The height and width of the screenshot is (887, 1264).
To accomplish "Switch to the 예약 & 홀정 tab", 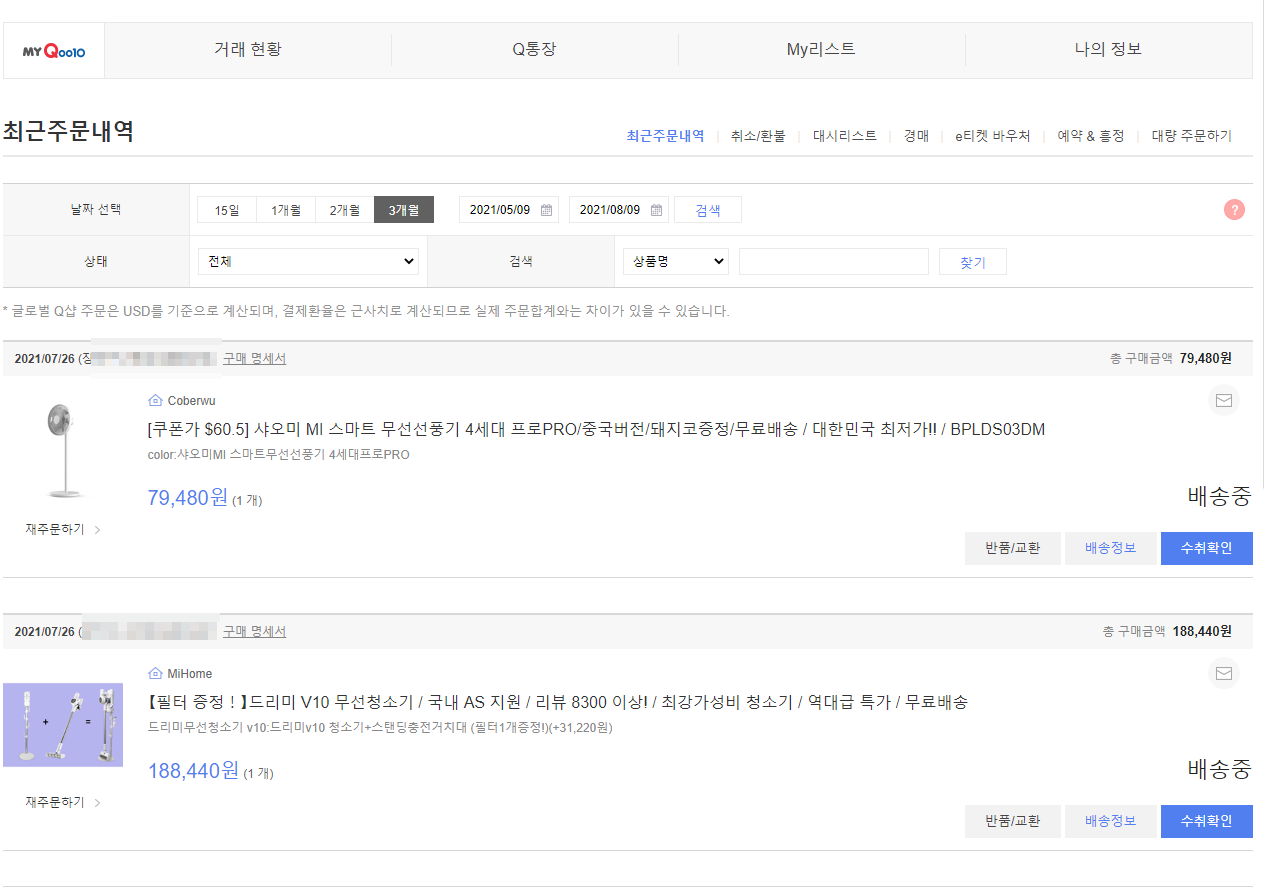I will 1091,136.
